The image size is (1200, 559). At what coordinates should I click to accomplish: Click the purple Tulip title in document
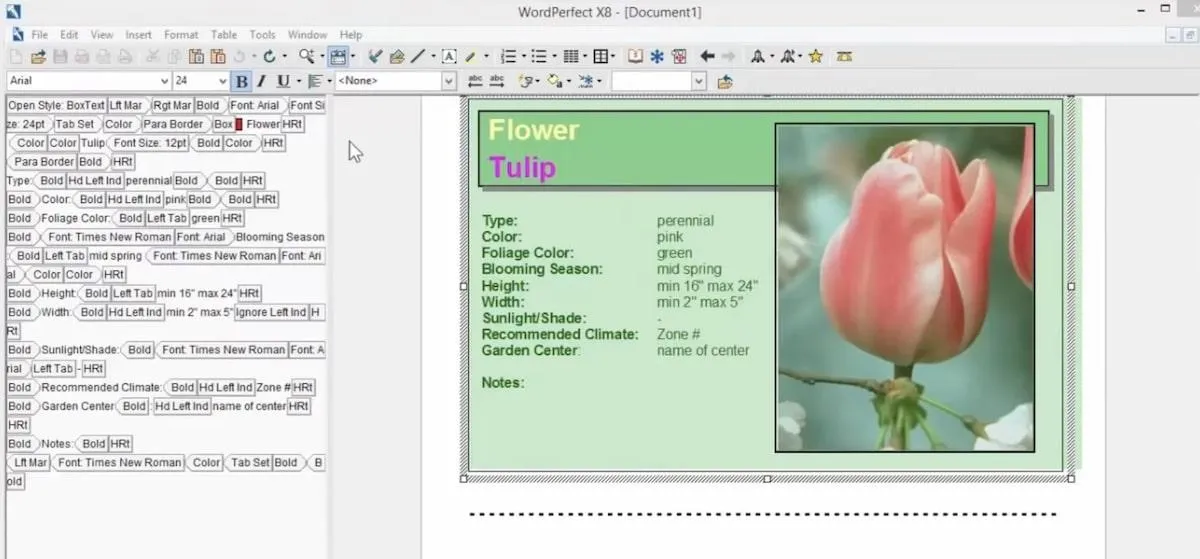[522, 167]
